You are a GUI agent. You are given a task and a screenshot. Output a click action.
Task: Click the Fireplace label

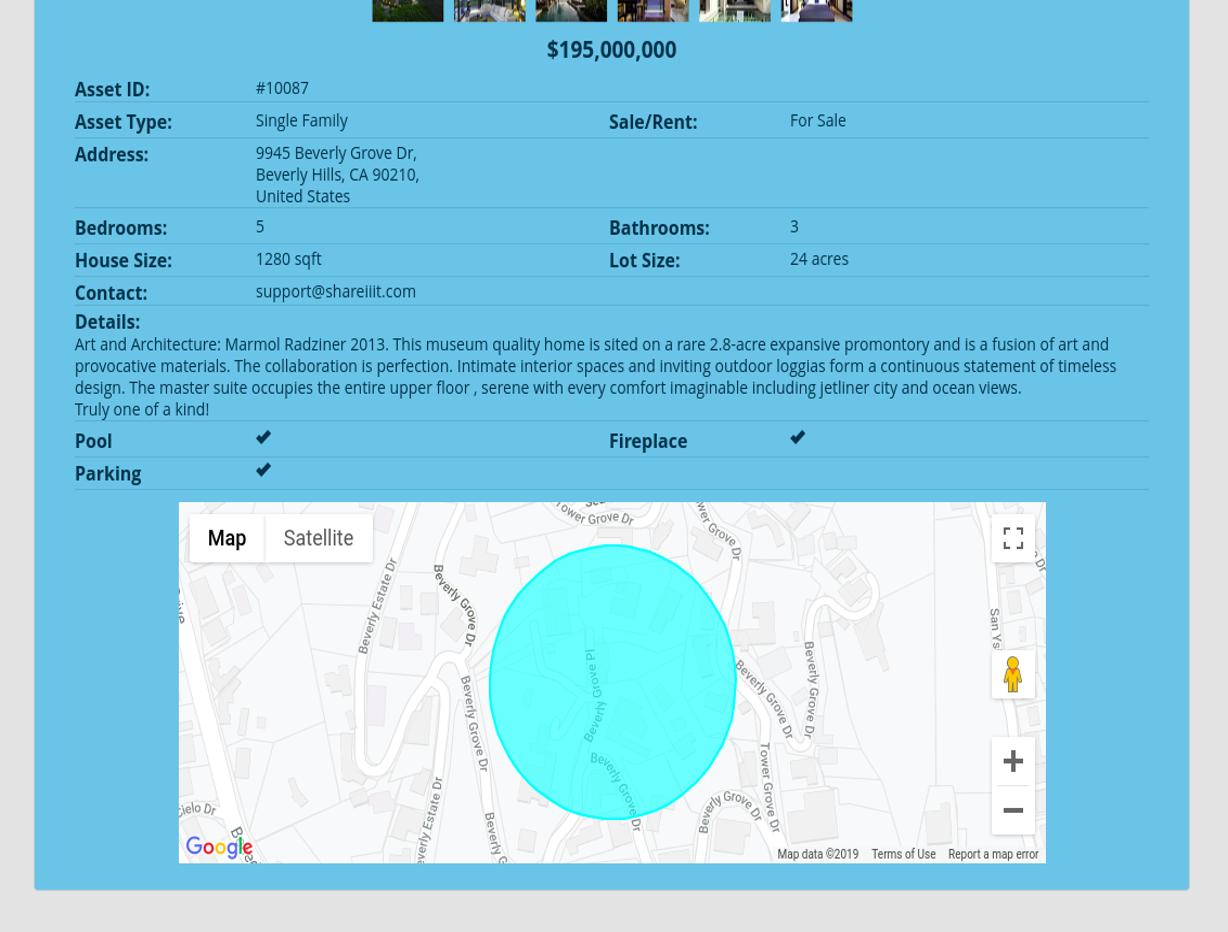coord(648,441)
